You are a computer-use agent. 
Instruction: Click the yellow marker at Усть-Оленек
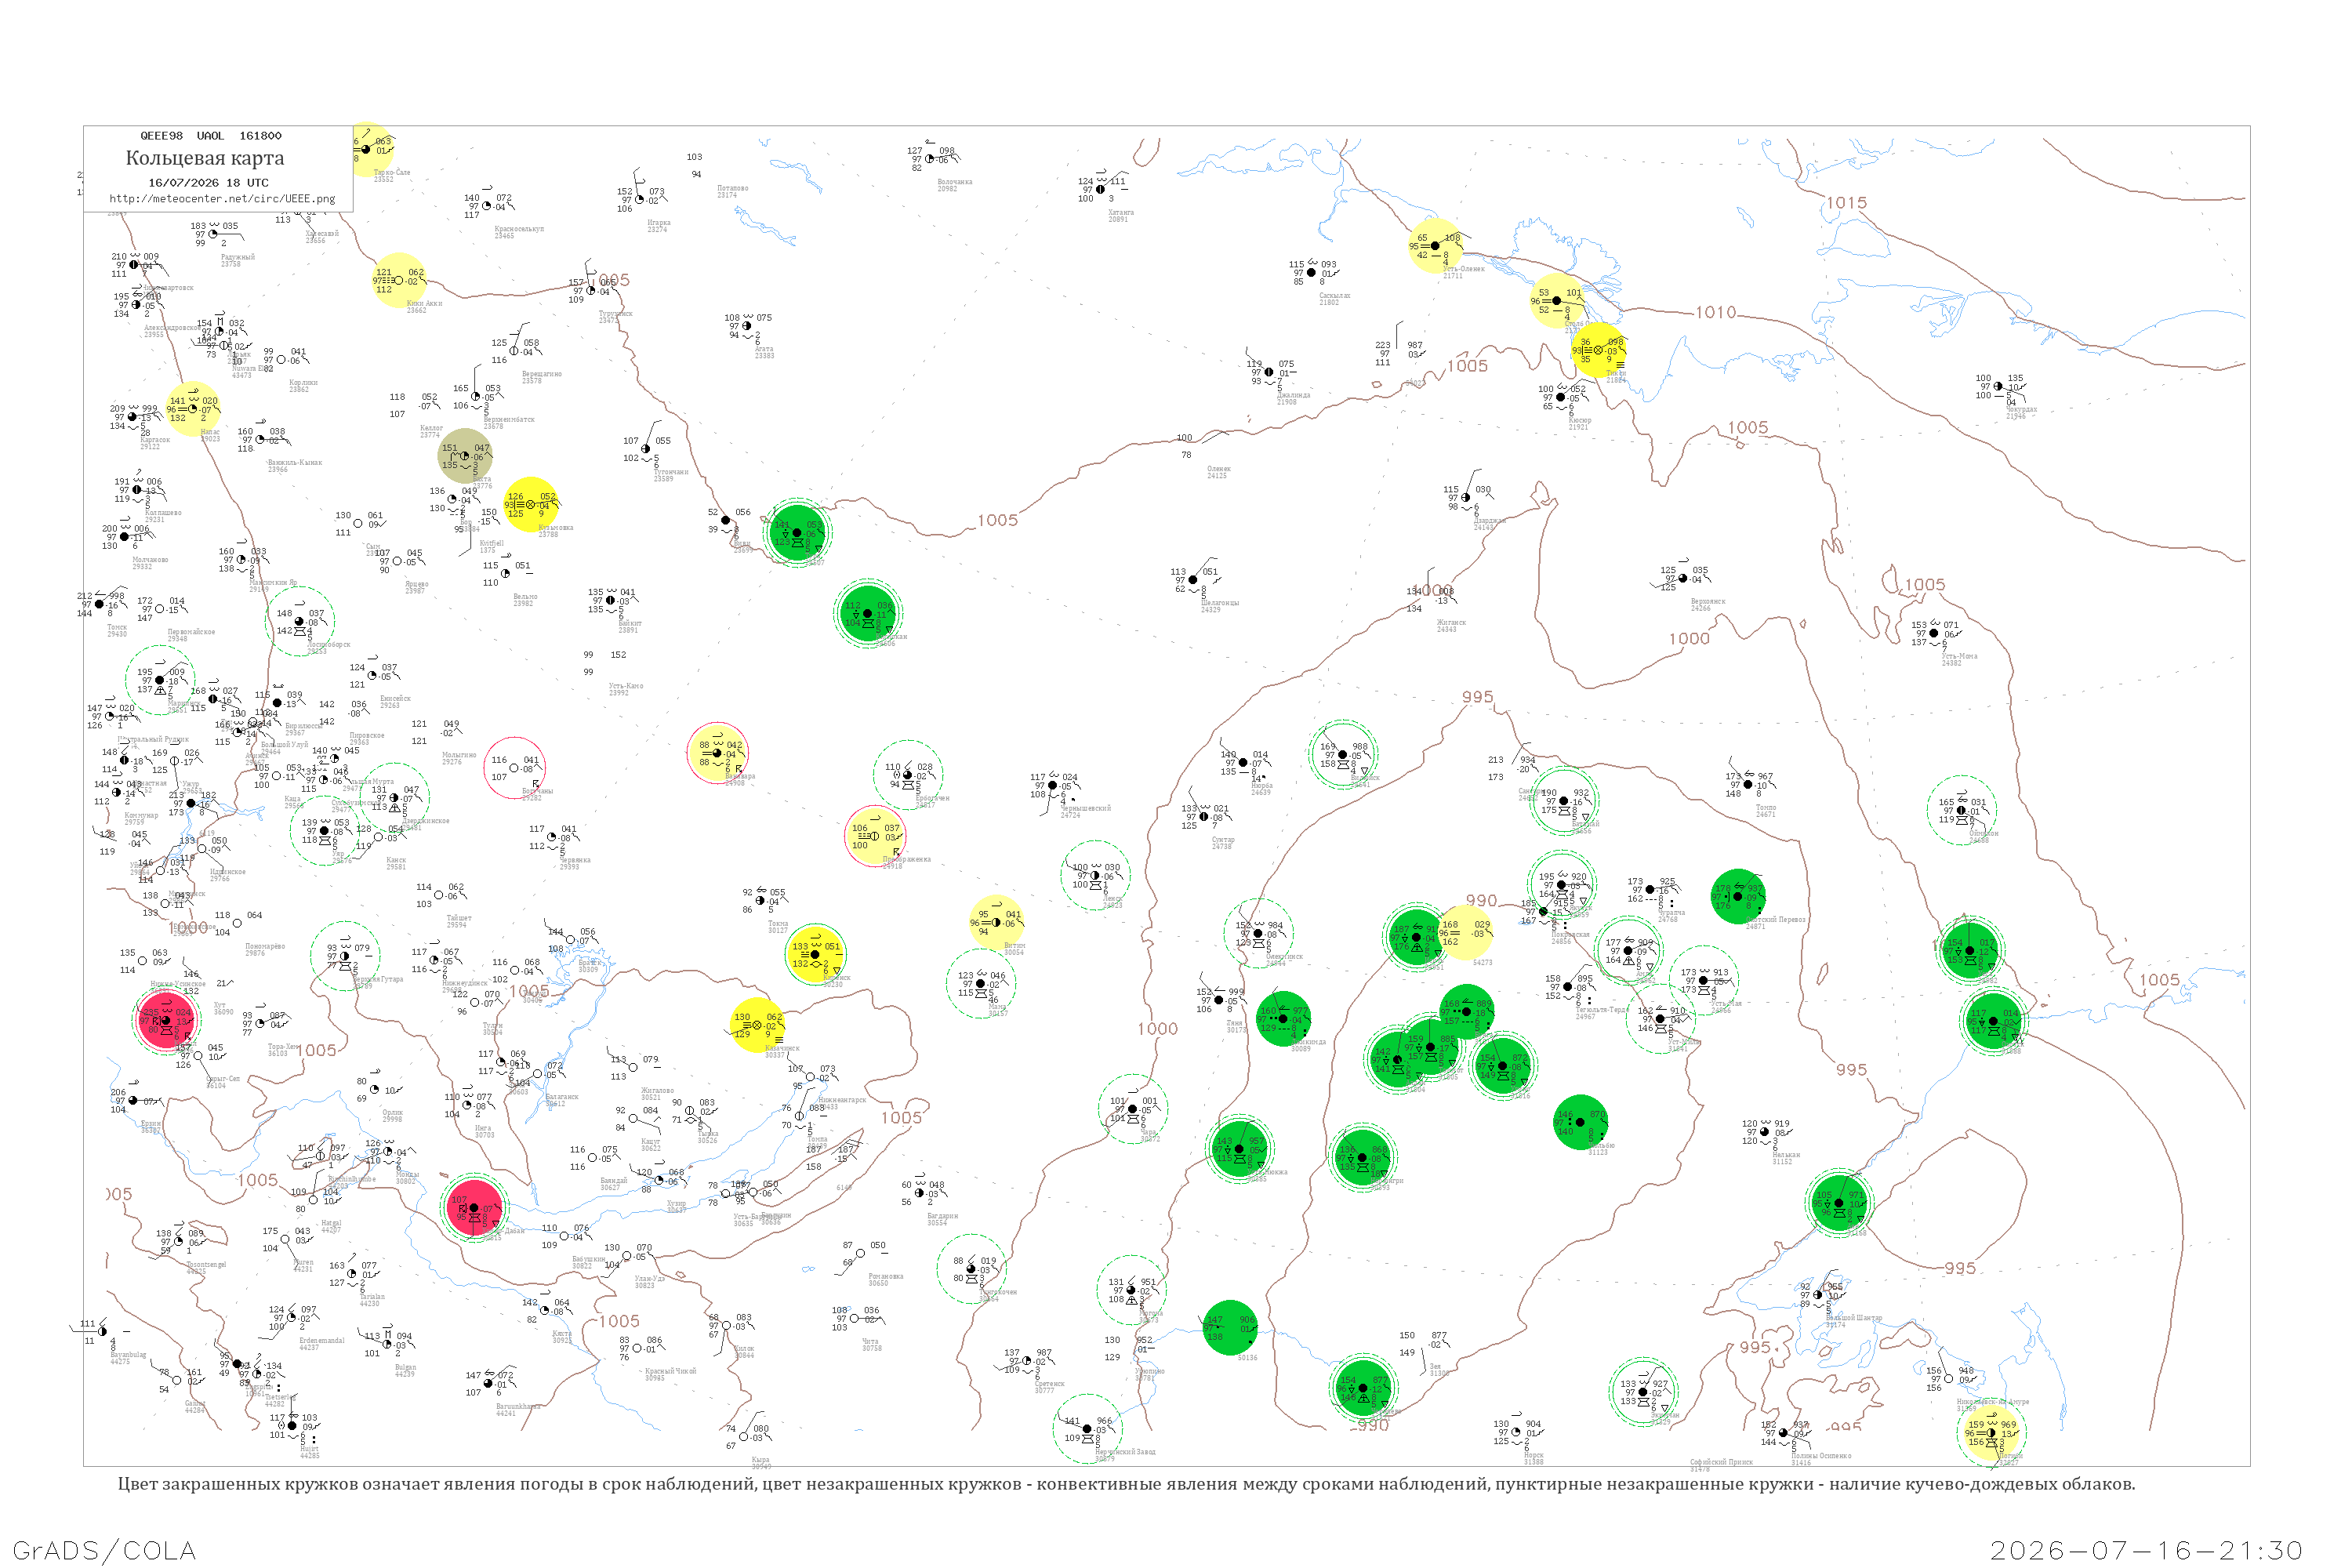1435,246
